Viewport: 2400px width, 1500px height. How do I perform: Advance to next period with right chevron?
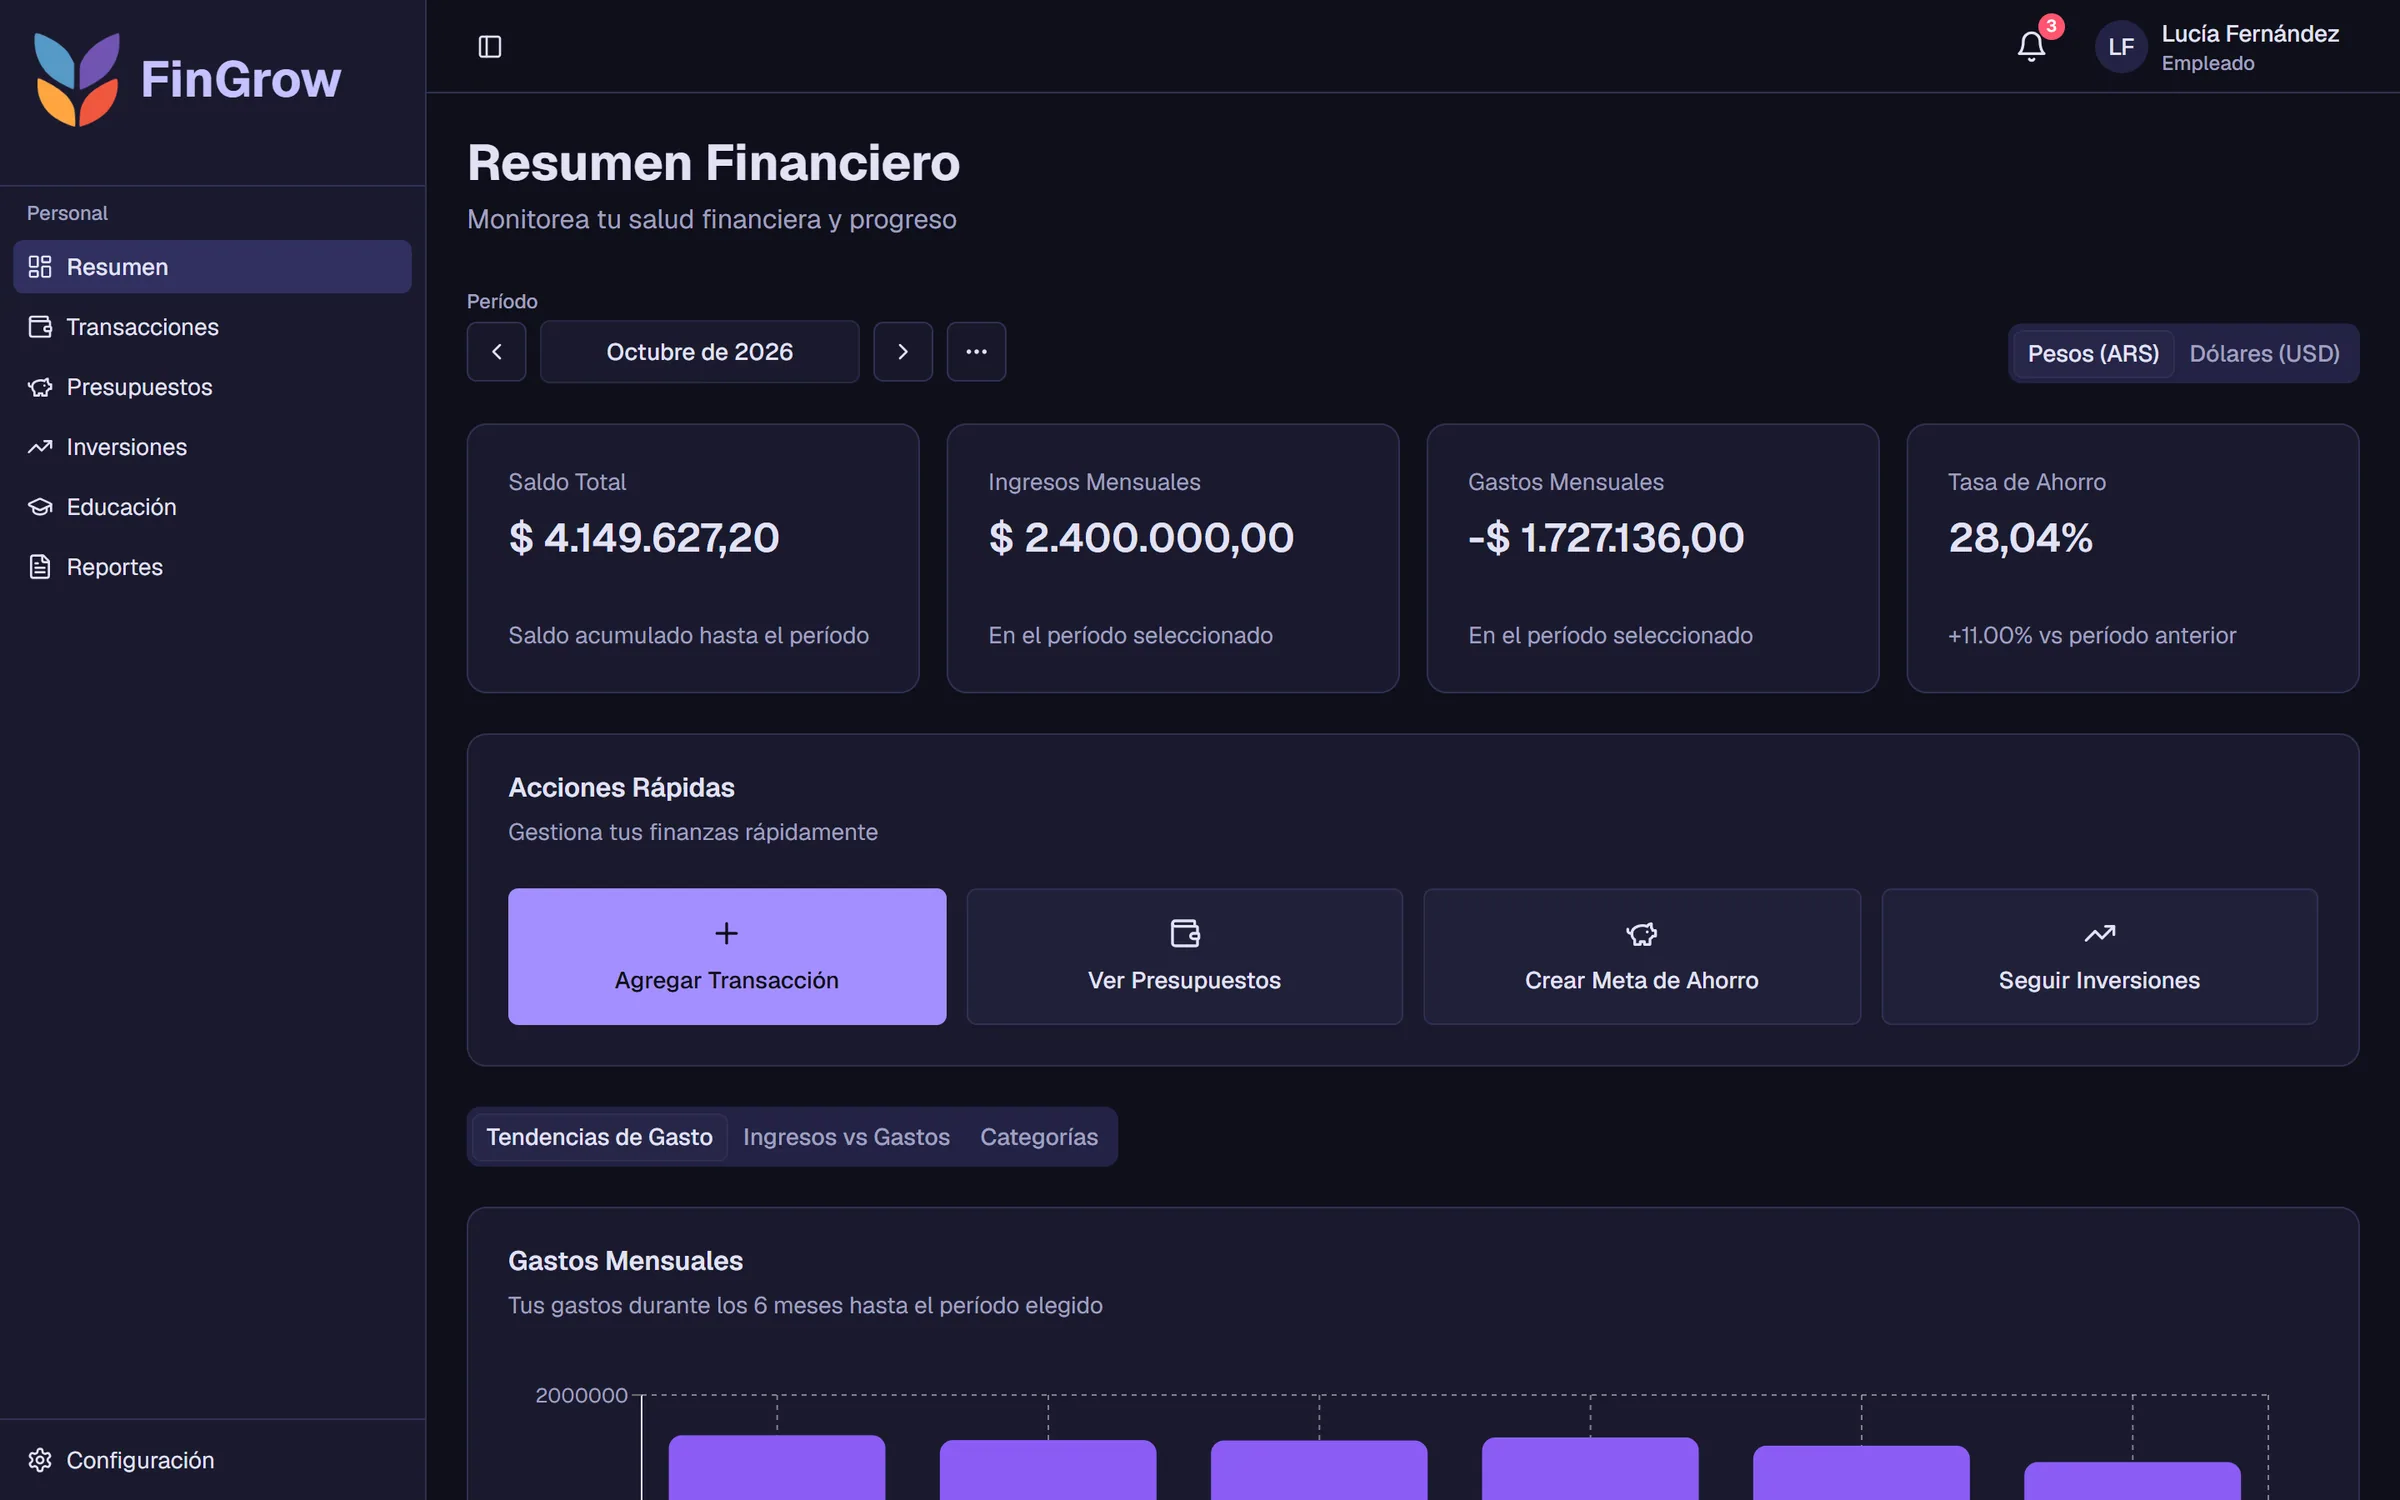coord(903,351)
